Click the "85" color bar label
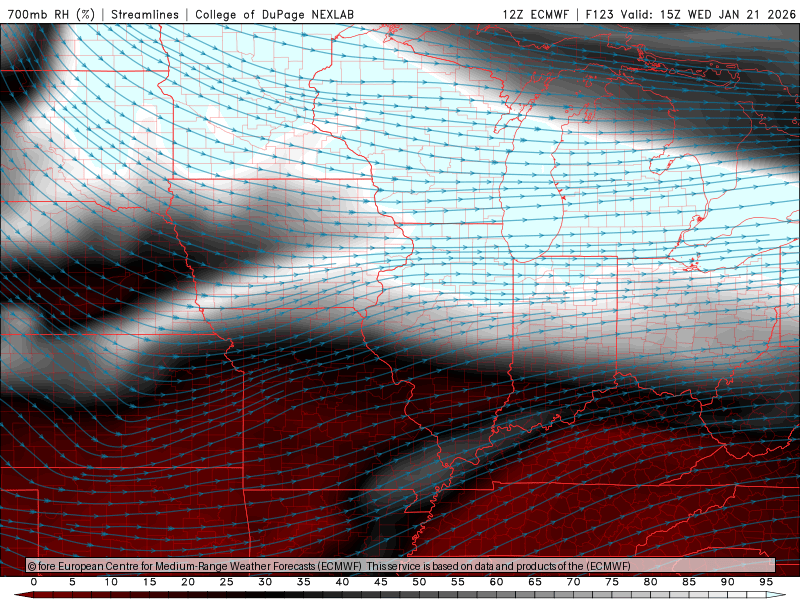The image size is (800, 600). click(689, 582)
